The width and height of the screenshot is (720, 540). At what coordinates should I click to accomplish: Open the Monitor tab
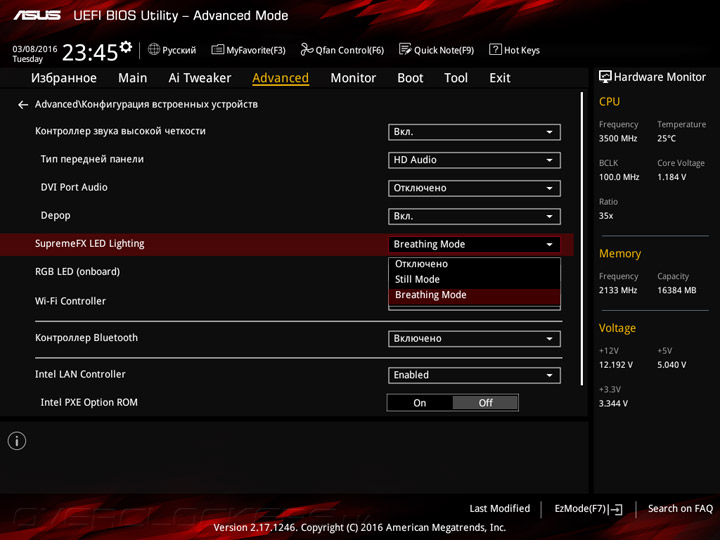(353, 78)
